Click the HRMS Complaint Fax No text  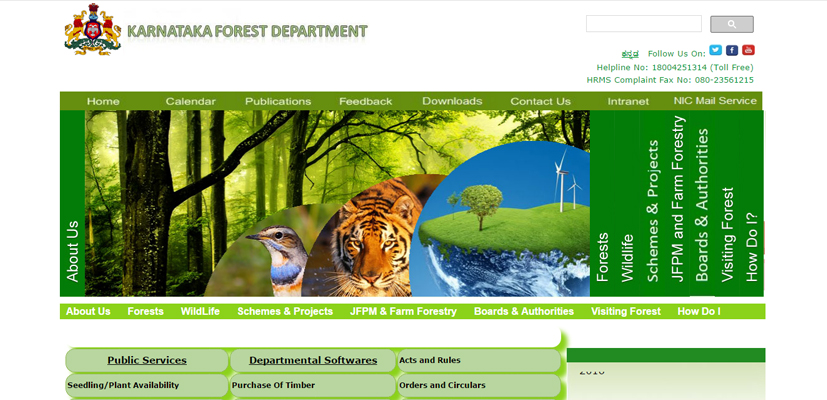click(670, 80)
